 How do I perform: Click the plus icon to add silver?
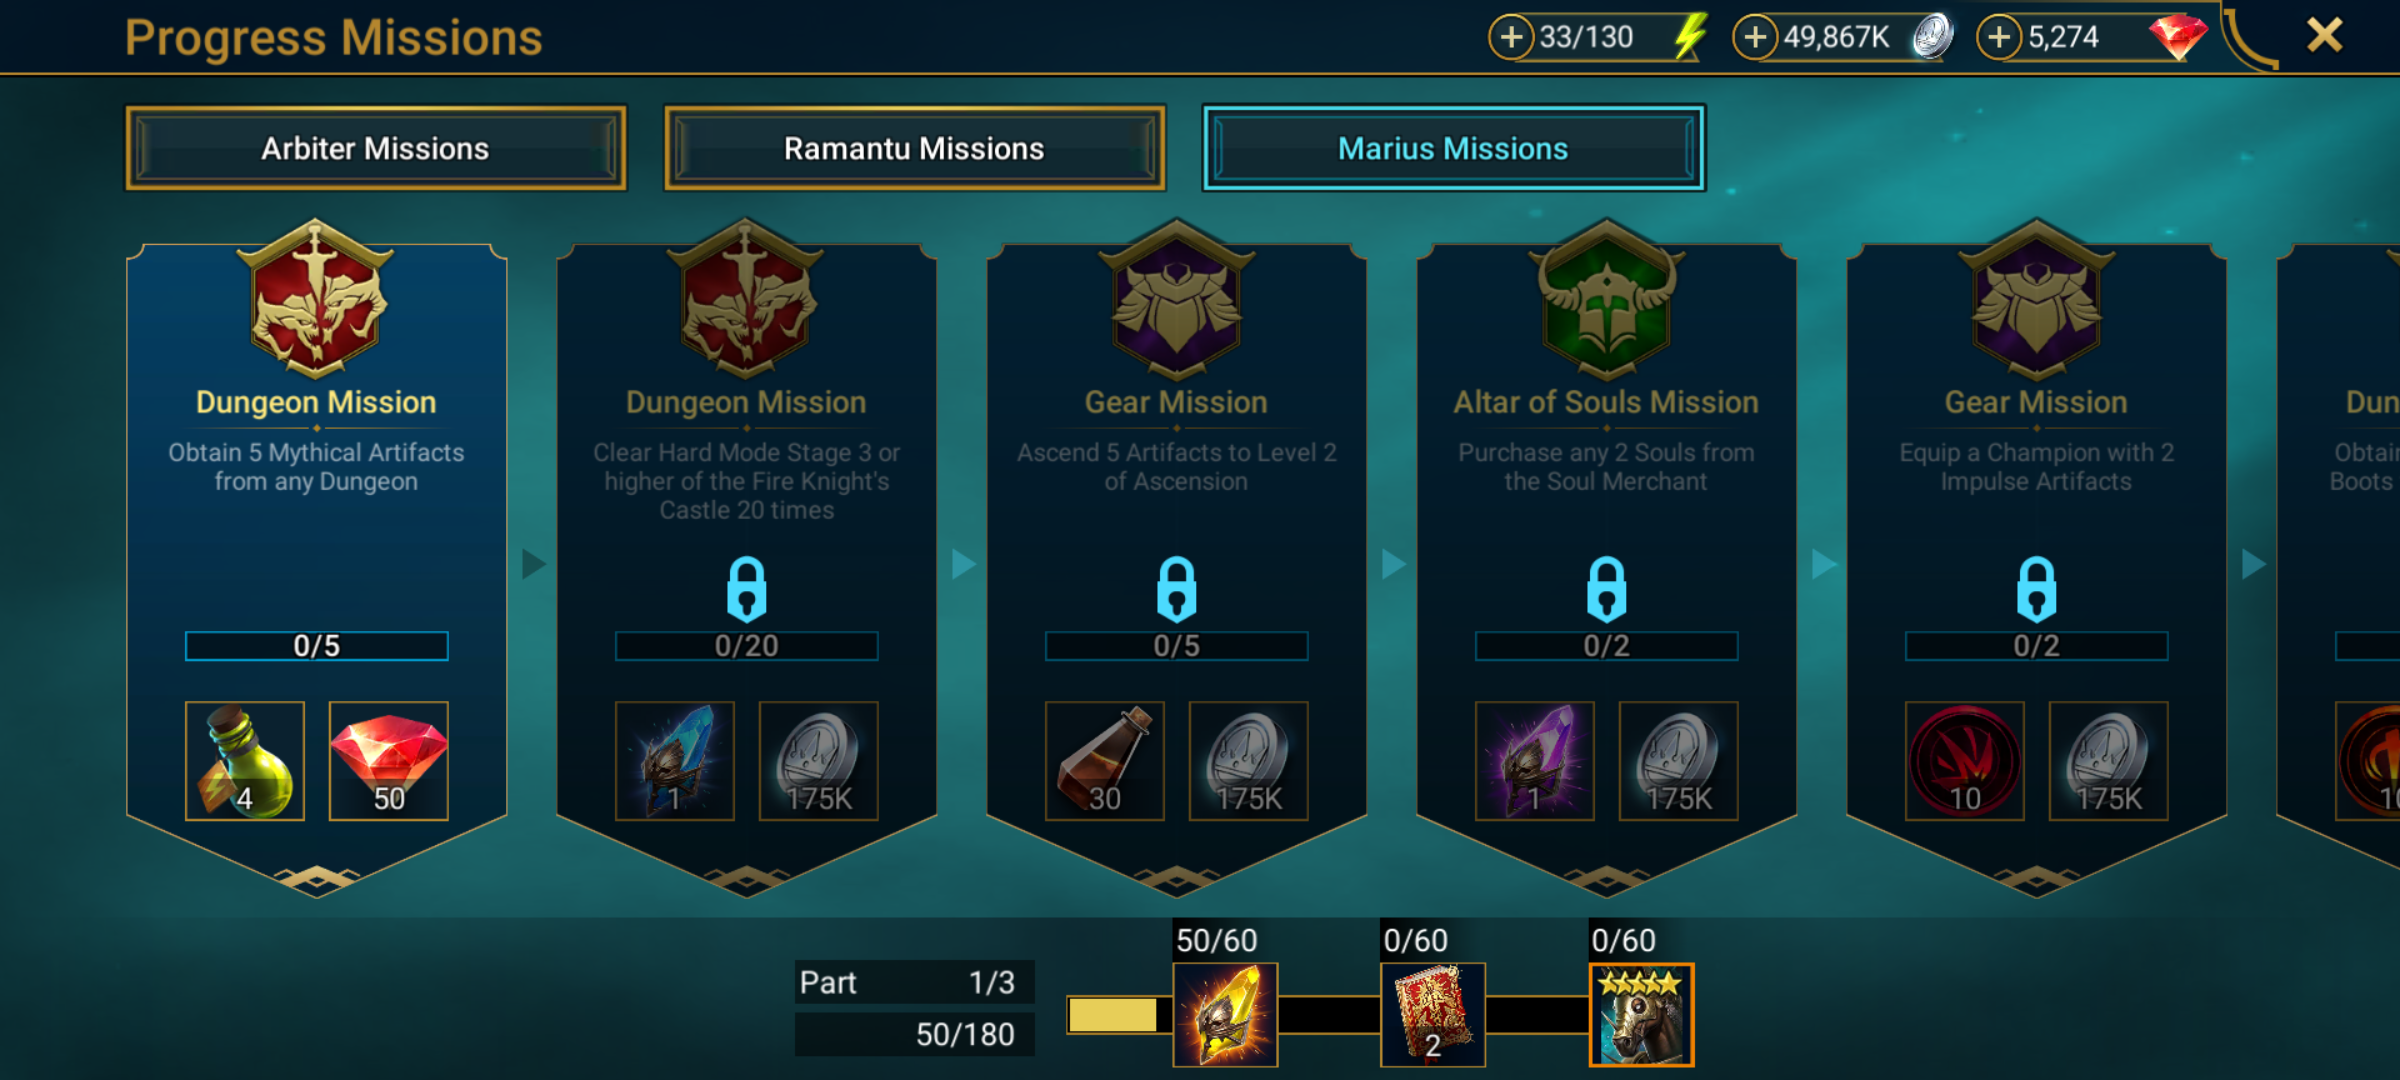[1755, 38]
